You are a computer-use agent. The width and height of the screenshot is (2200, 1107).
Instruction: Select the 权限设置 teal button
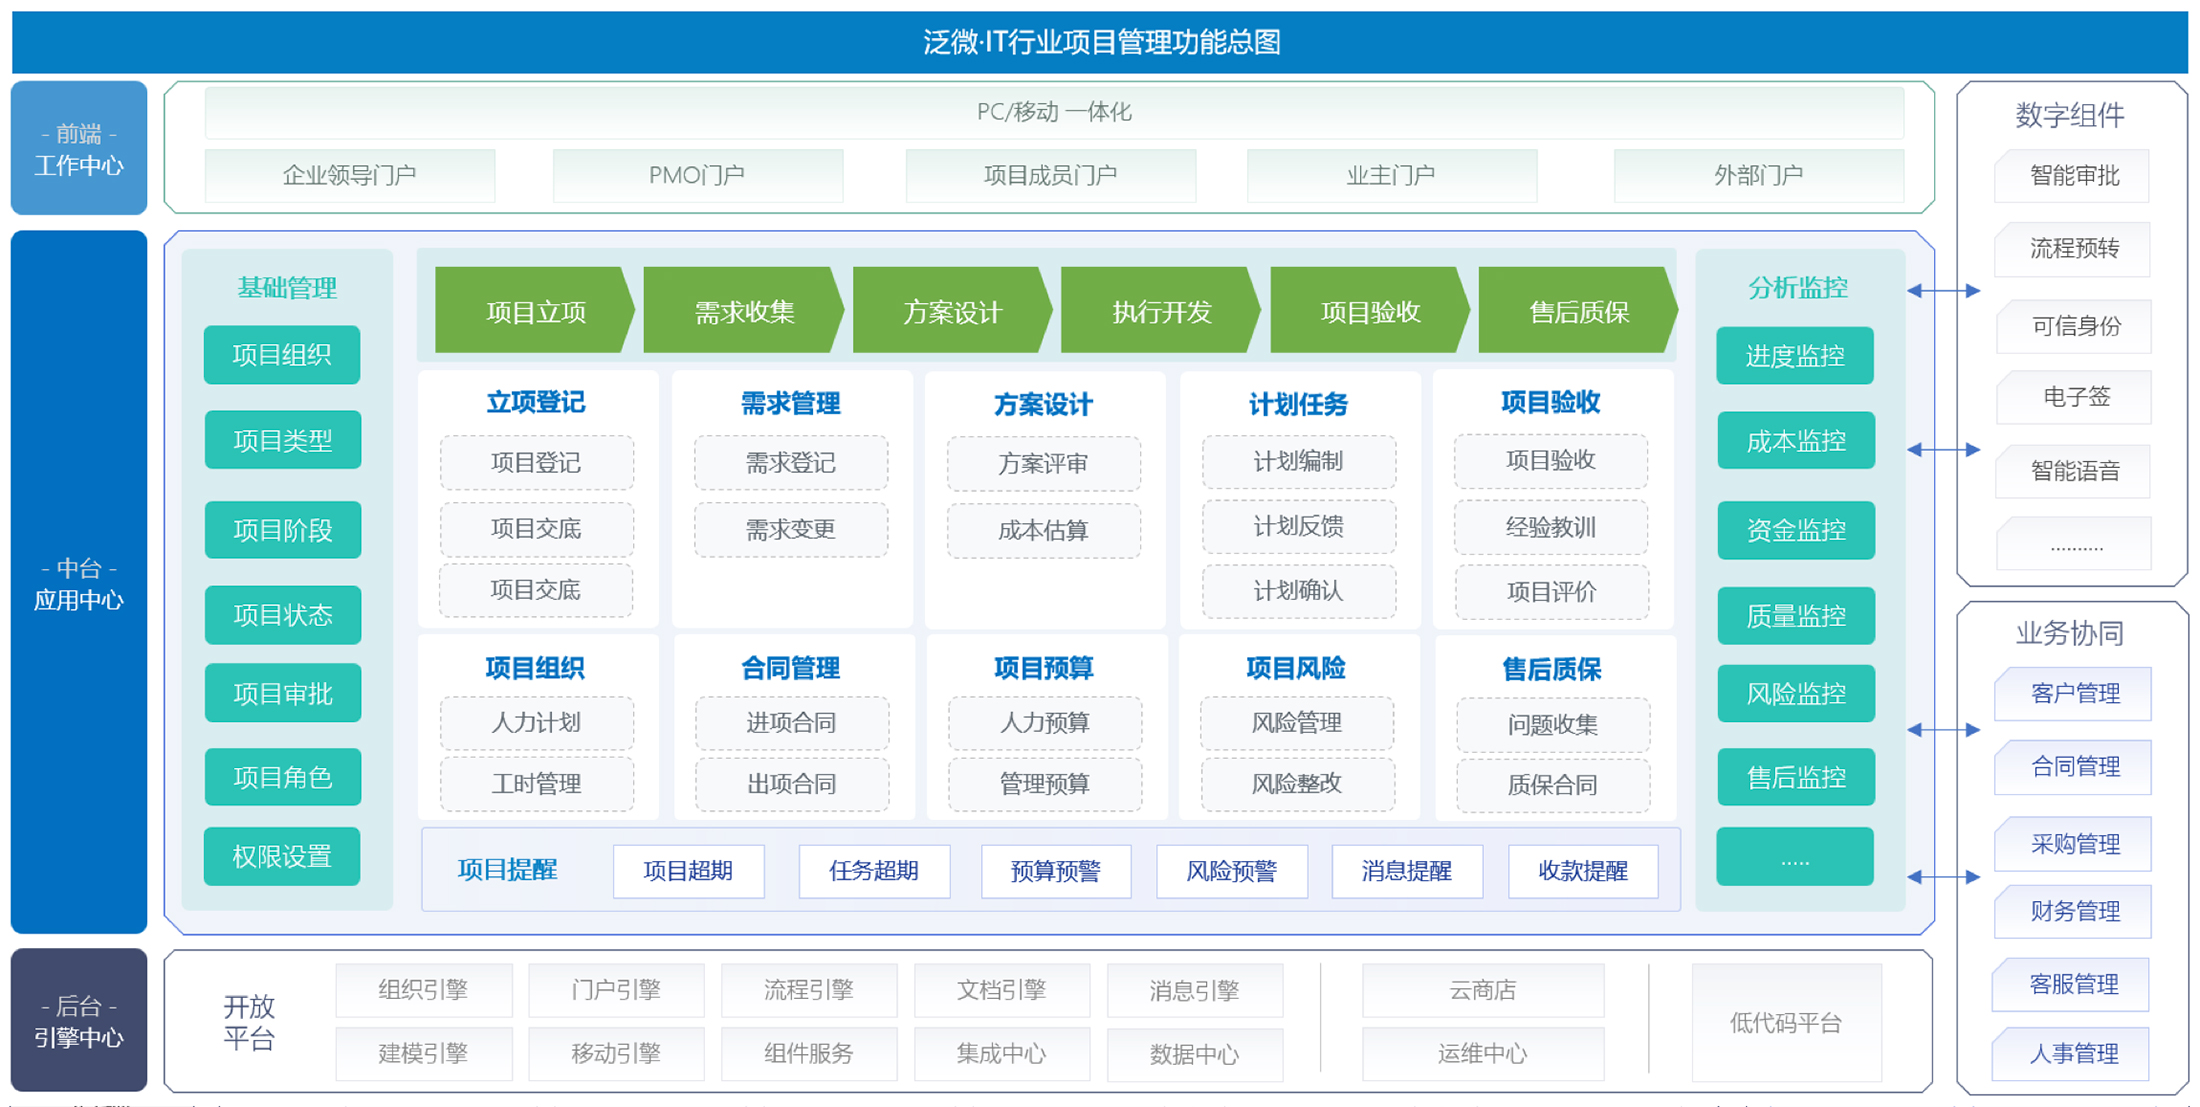(282, 856)
